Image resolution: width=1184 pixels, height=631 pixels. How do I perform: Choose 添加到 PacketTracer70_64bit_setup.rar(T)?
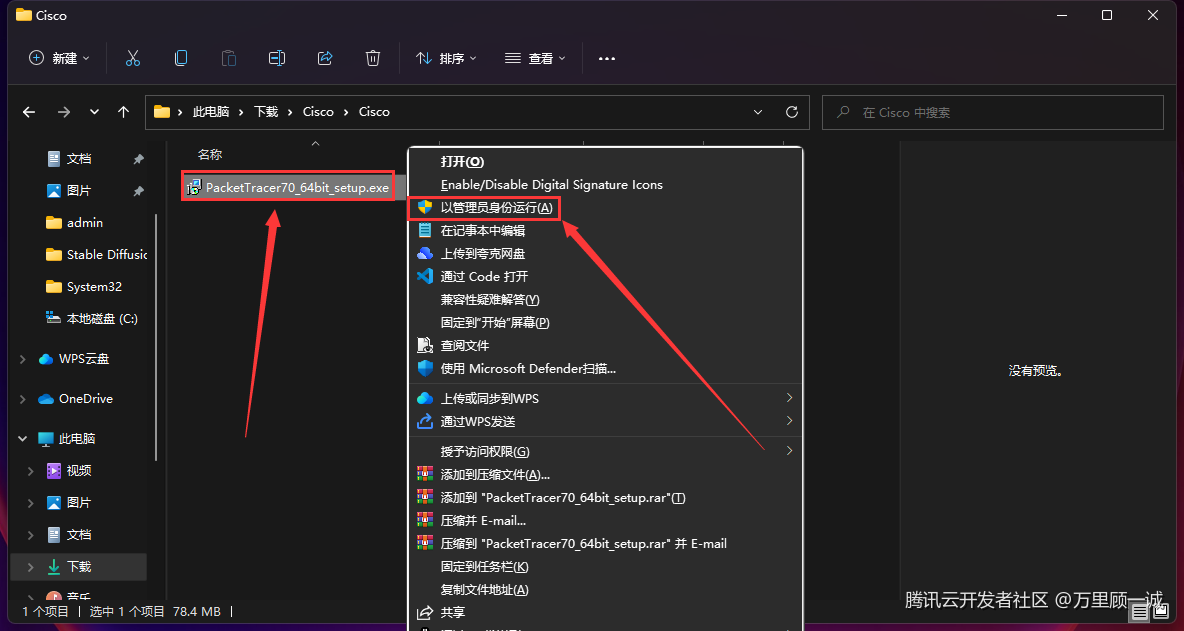(563, 497)
